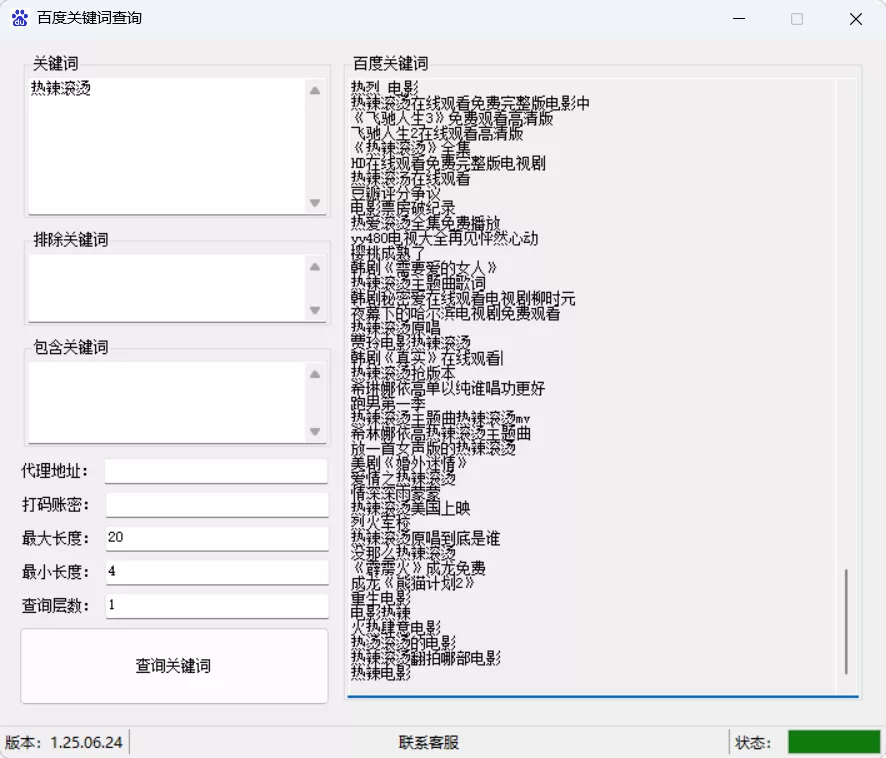Click the 包含关键词 box scroll down arrow
The width and height of the screenshot is (886, 758).
(x=315, y=431)
